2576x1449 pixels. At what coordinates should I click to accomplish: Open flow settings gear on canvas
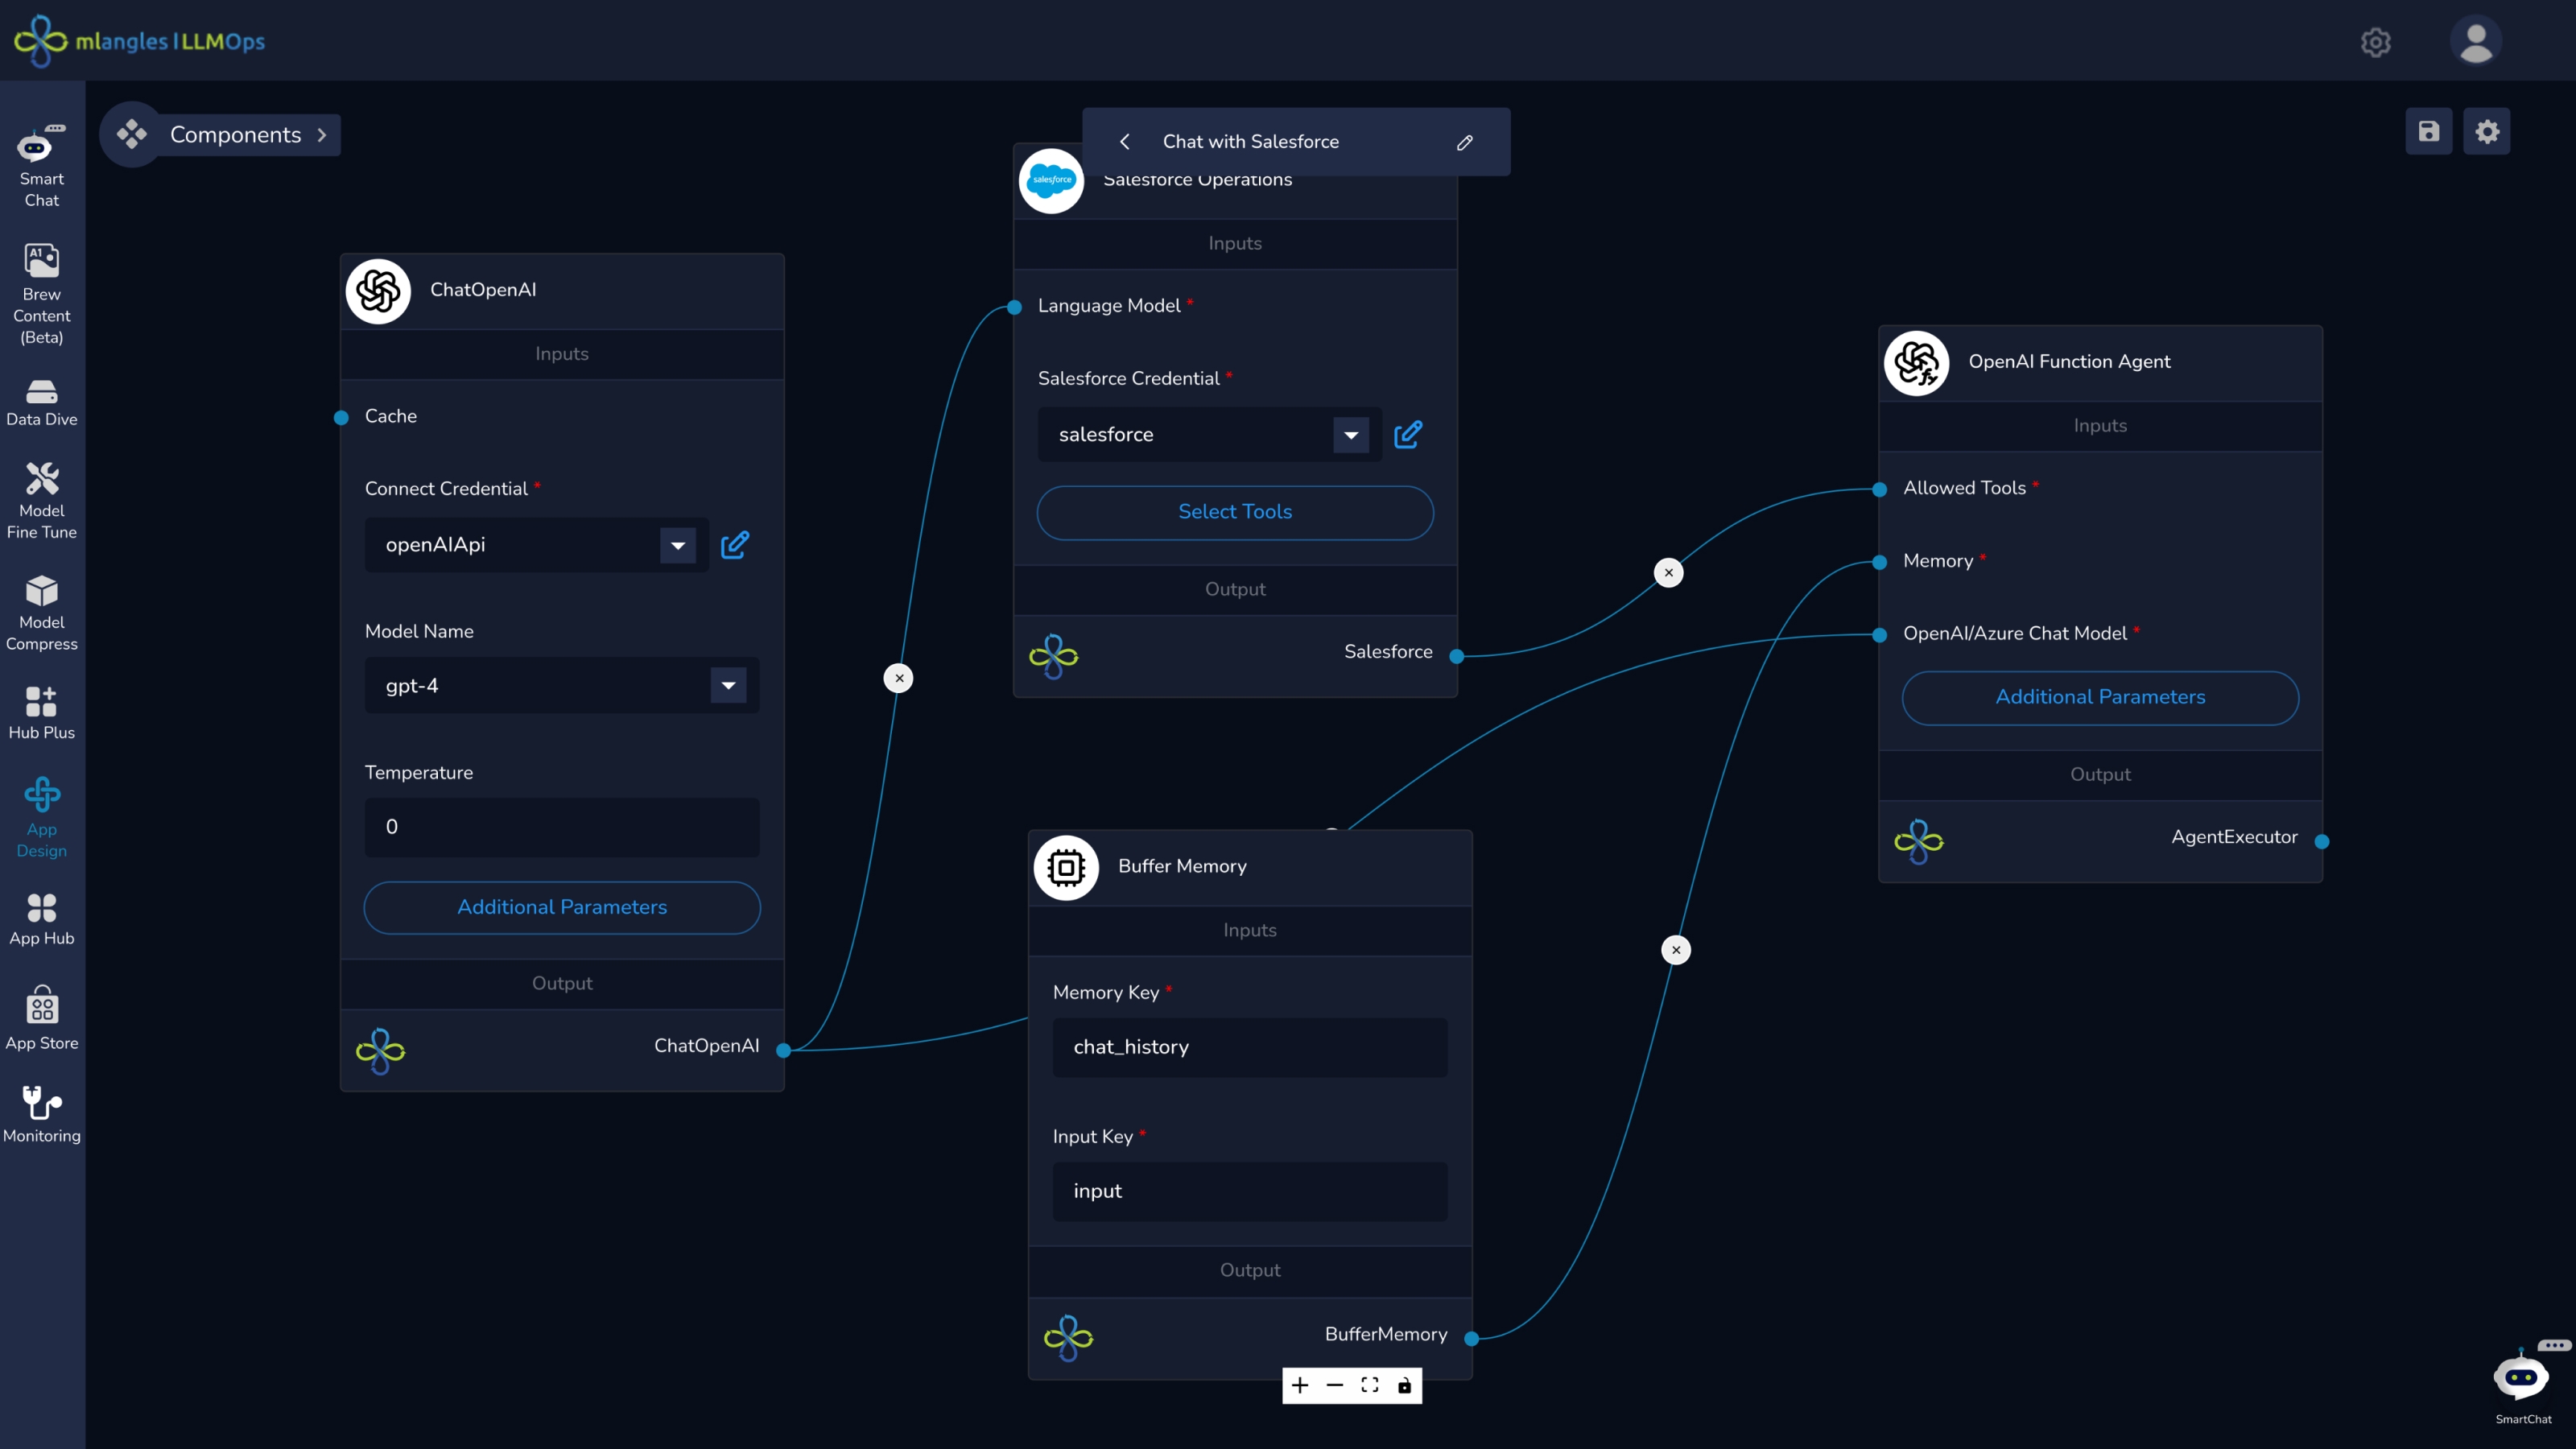2487,131
